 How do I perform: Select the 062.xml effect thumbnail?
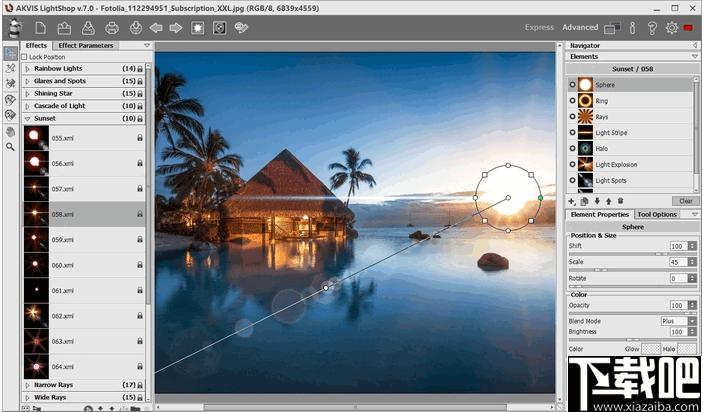point(36,316)
